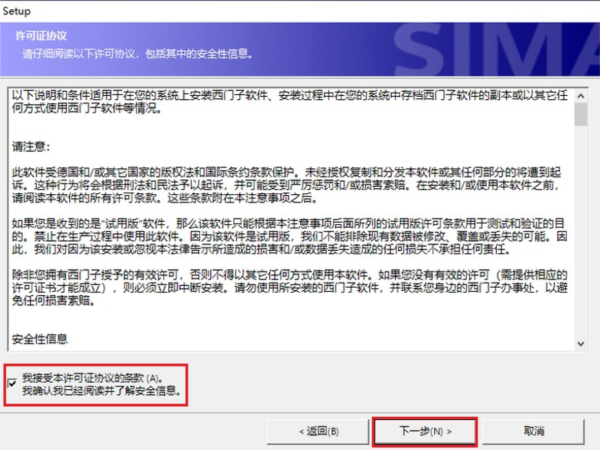Click the license text scroll down arrow
Image resolution: width=600 pixels, height=450 pixels.
coord(580,344)
